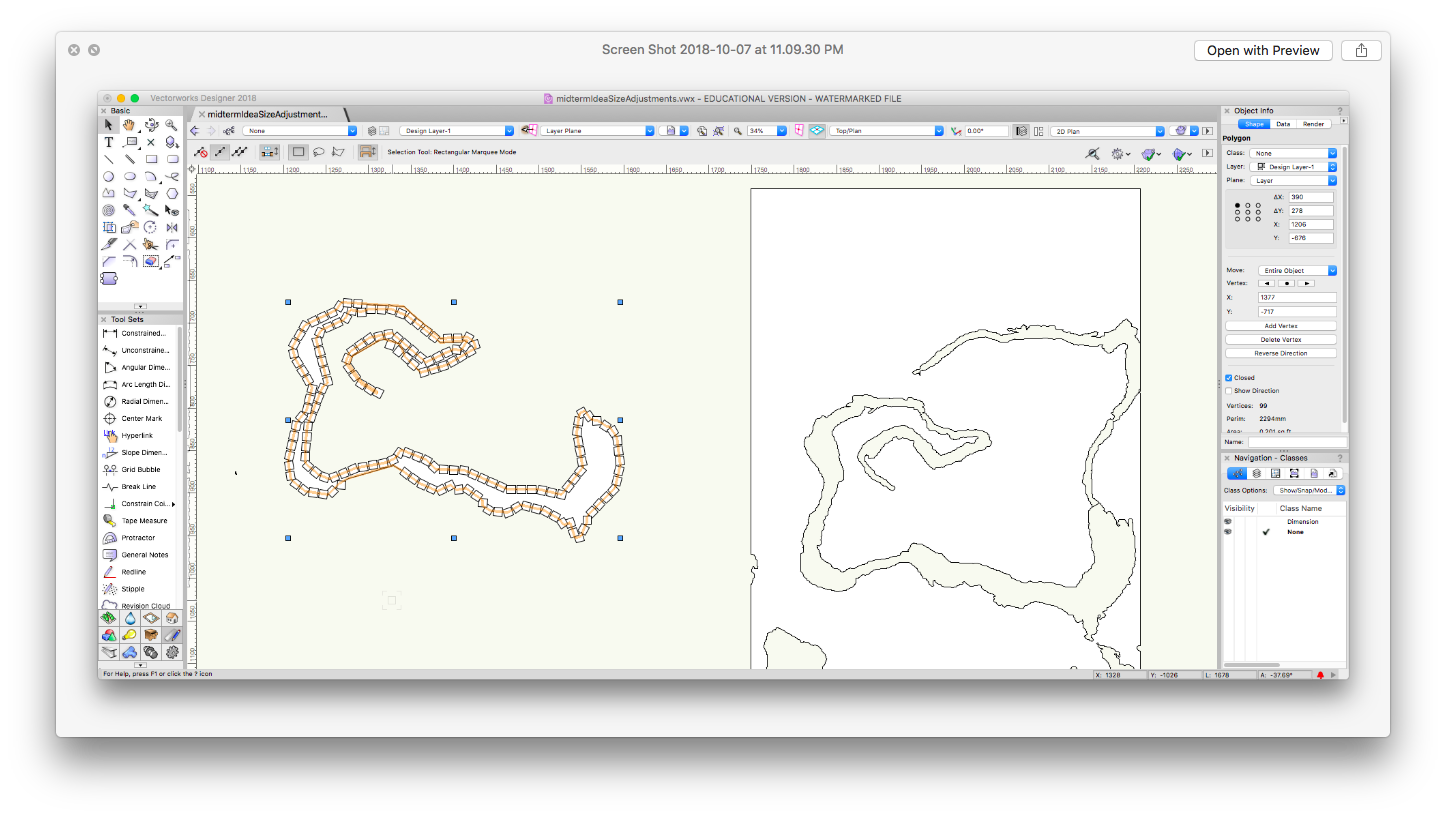Select the Rotate tool
The image size is (1446, 817).
pyautogui.click(x=151, y=228)
